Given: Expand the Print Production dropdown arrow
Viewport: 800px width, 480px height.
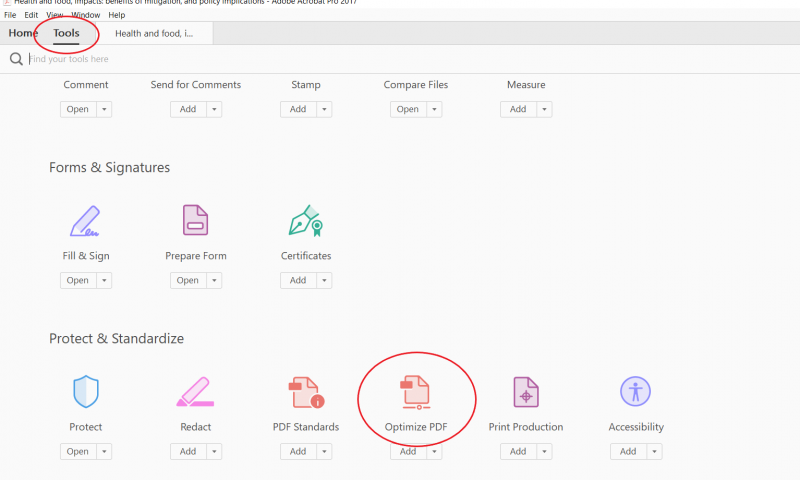Looking at the screenshot, I should 544,451.
